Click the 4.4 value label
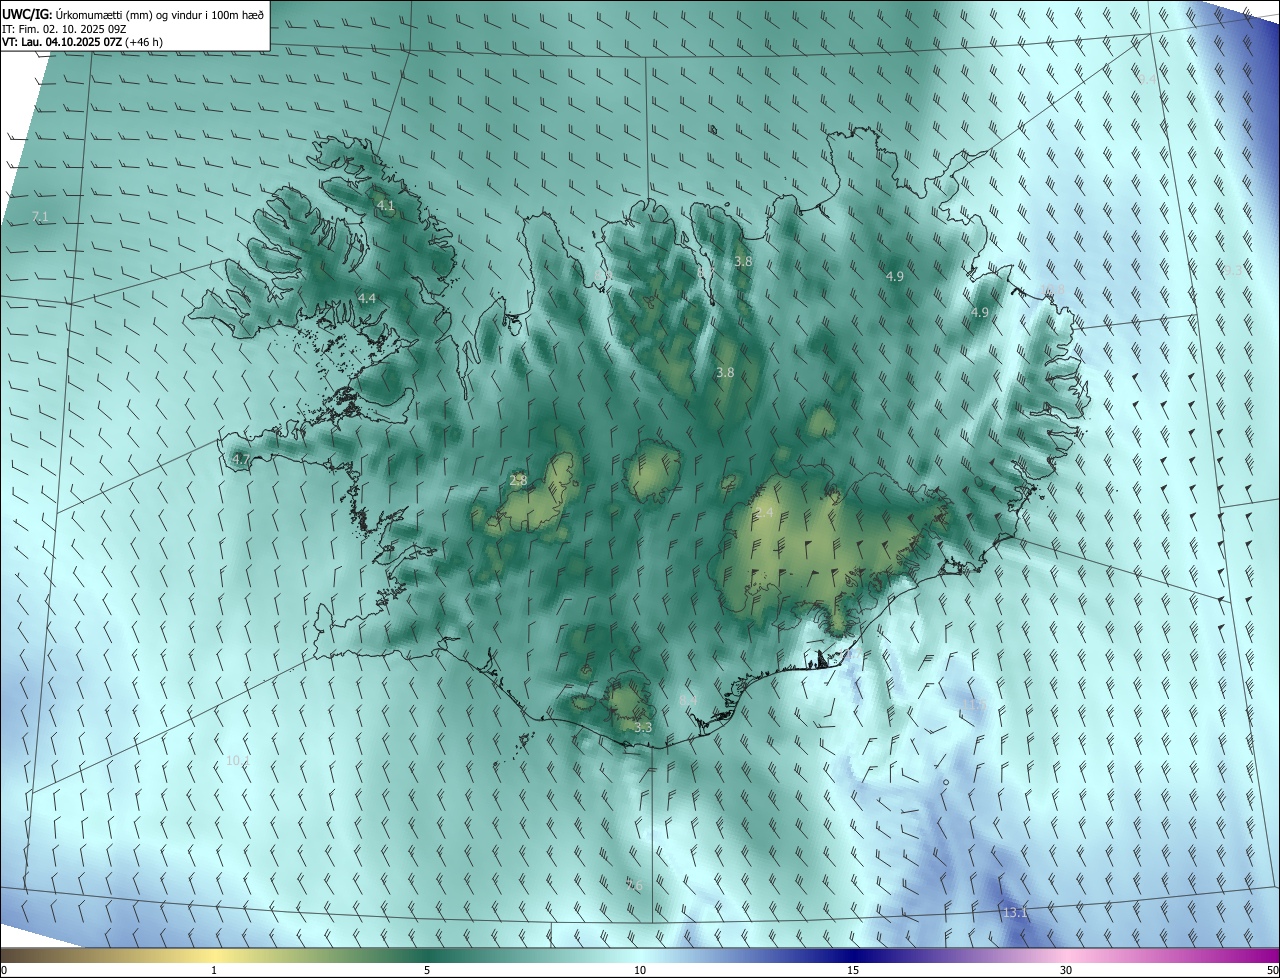The height and width of the screenshot is (978, 1280). point(367,298)
